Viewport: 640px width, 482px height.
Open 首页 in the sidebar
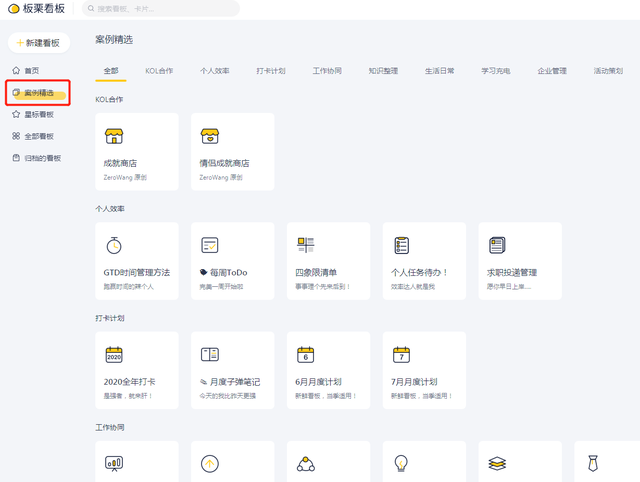32,71
